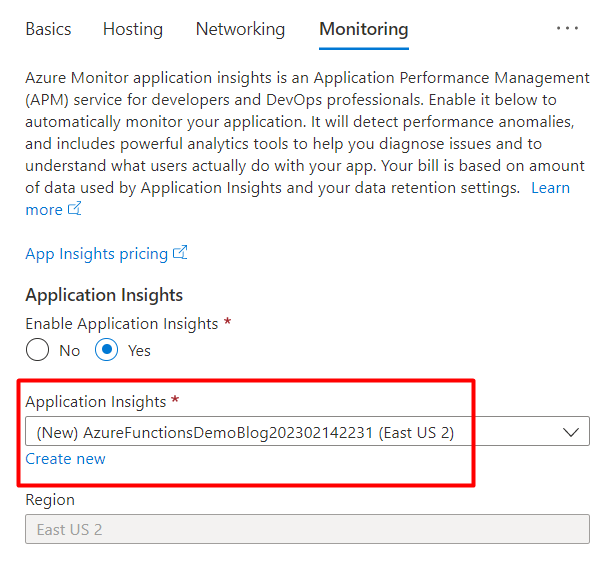Switch to the Basics tab

[x=48, y=29]
